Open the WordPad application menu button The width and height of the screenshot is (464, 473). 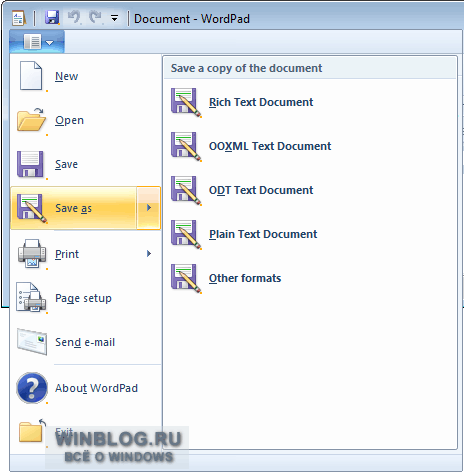(37, 42)
